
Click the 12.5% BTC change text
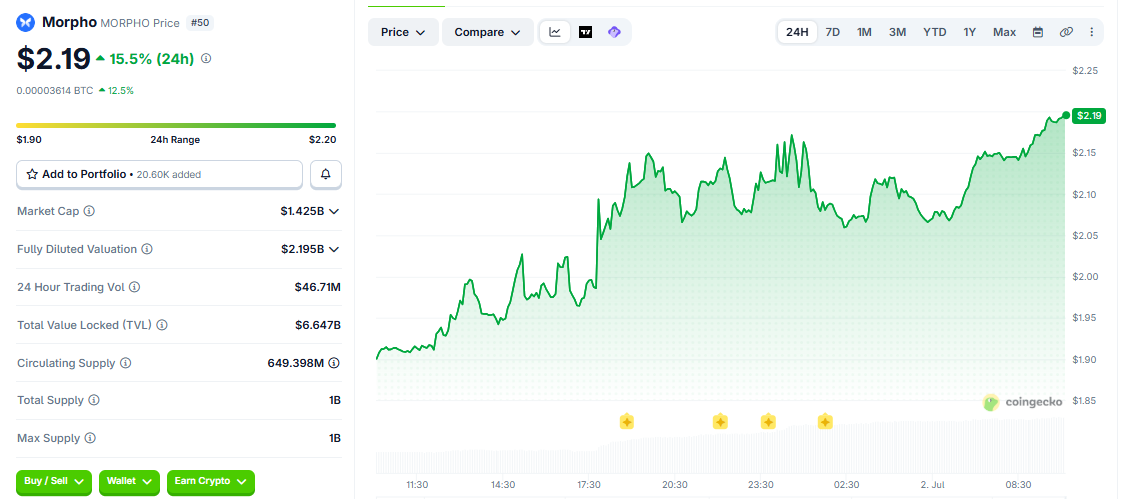pos(121,90)
